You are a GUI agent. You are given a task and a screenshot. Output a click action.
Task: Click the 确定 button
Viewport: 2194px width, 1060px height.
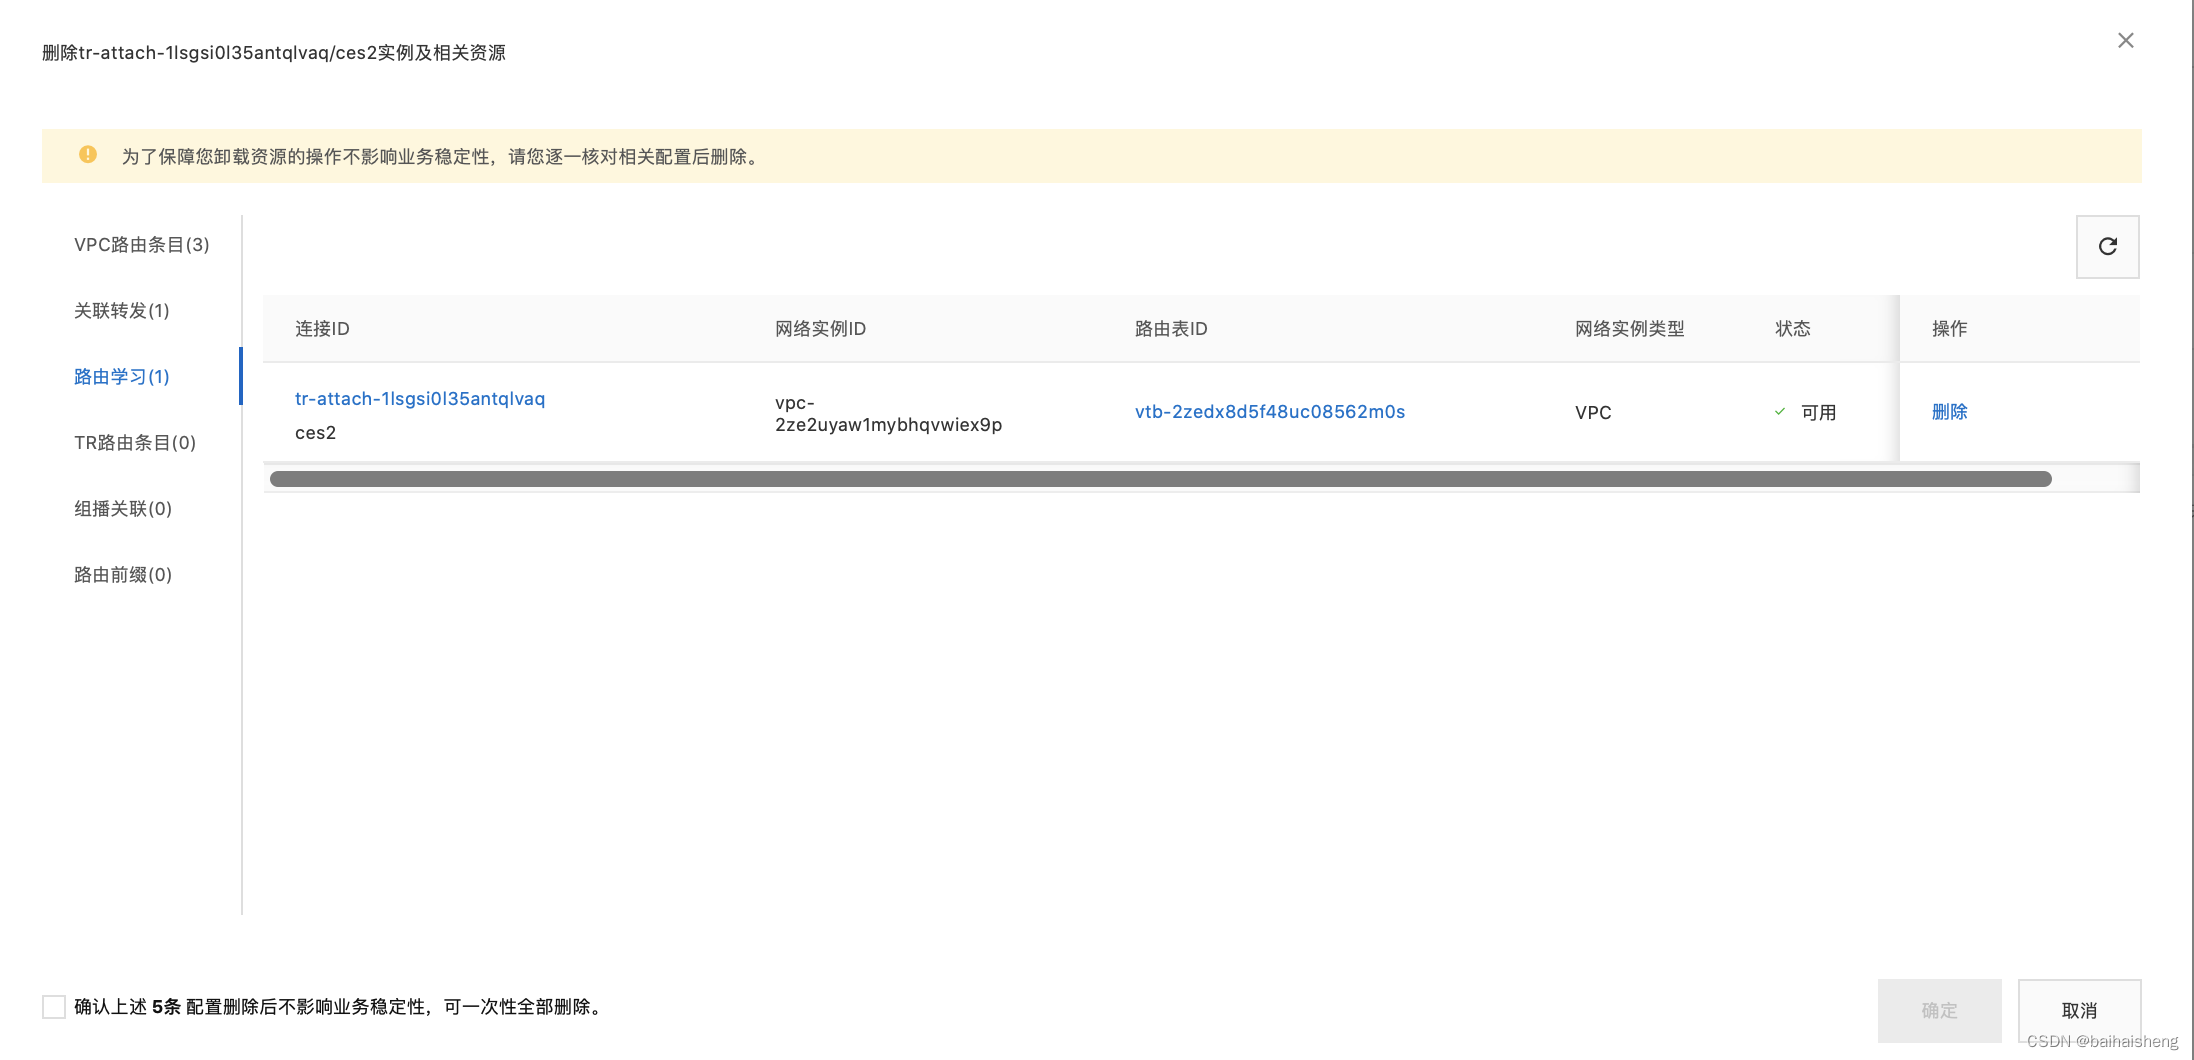pos(1939,1010)
